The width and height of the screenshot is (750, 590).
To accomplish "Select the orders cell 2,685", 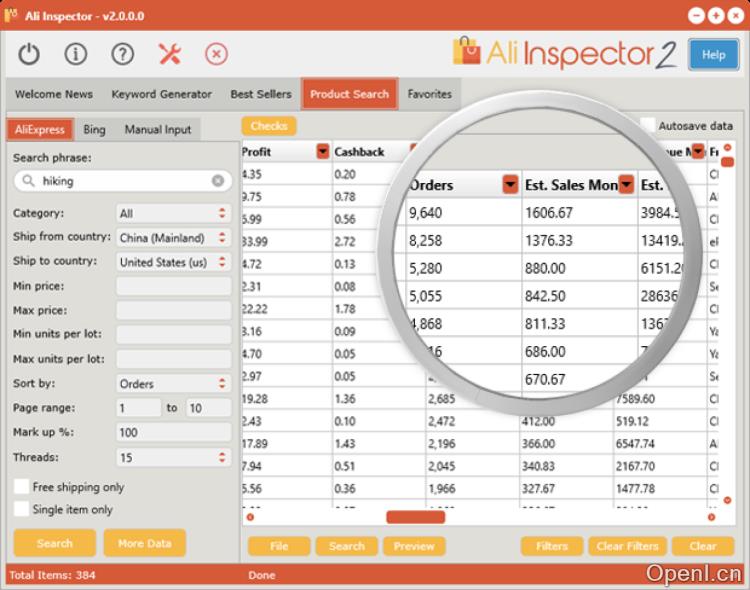I will coord(441,399).
